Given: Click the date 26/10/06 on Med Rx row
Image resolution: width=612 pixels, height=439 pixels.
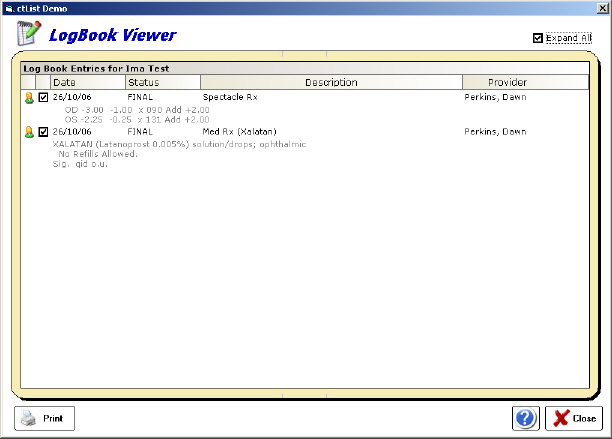Looking at the screenshot, I should [x=72, y=132].
